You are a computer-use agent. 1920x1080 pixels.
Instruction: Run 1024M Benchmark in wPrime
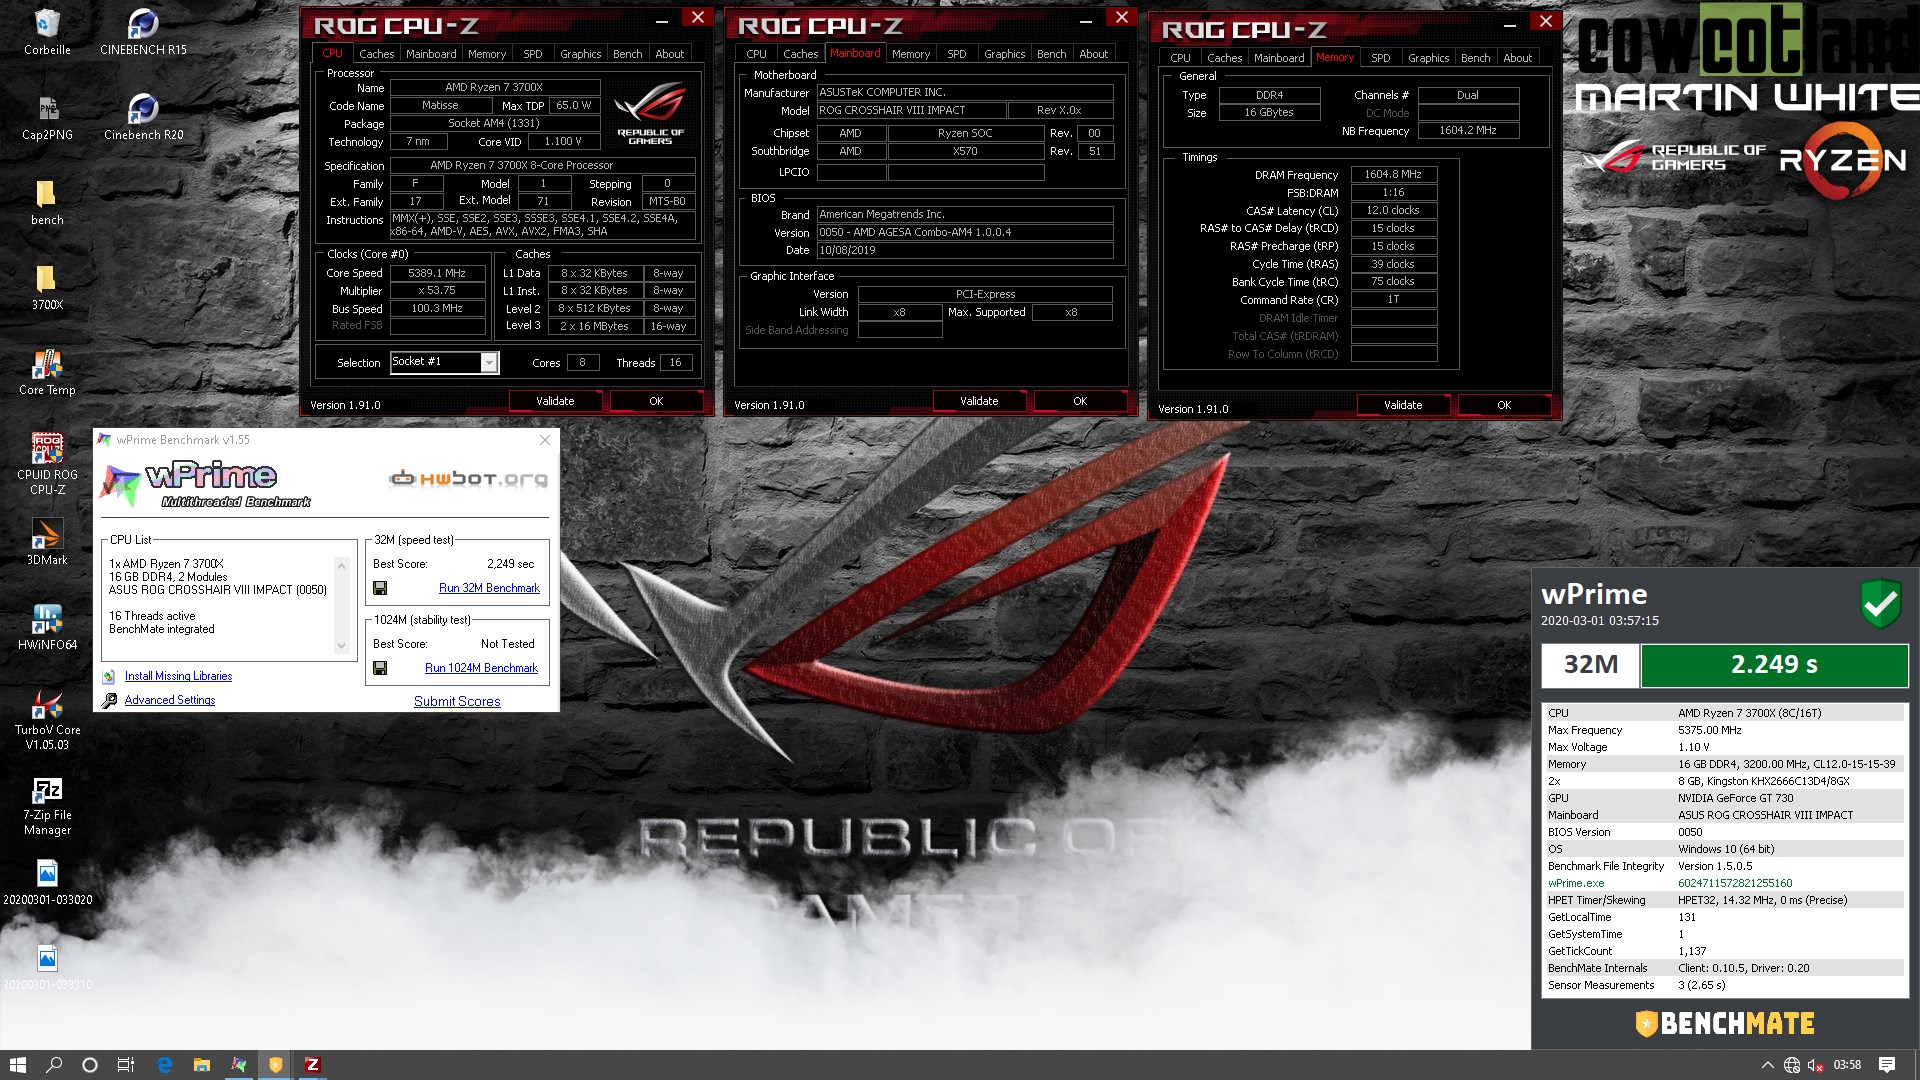tap(481, 668)
